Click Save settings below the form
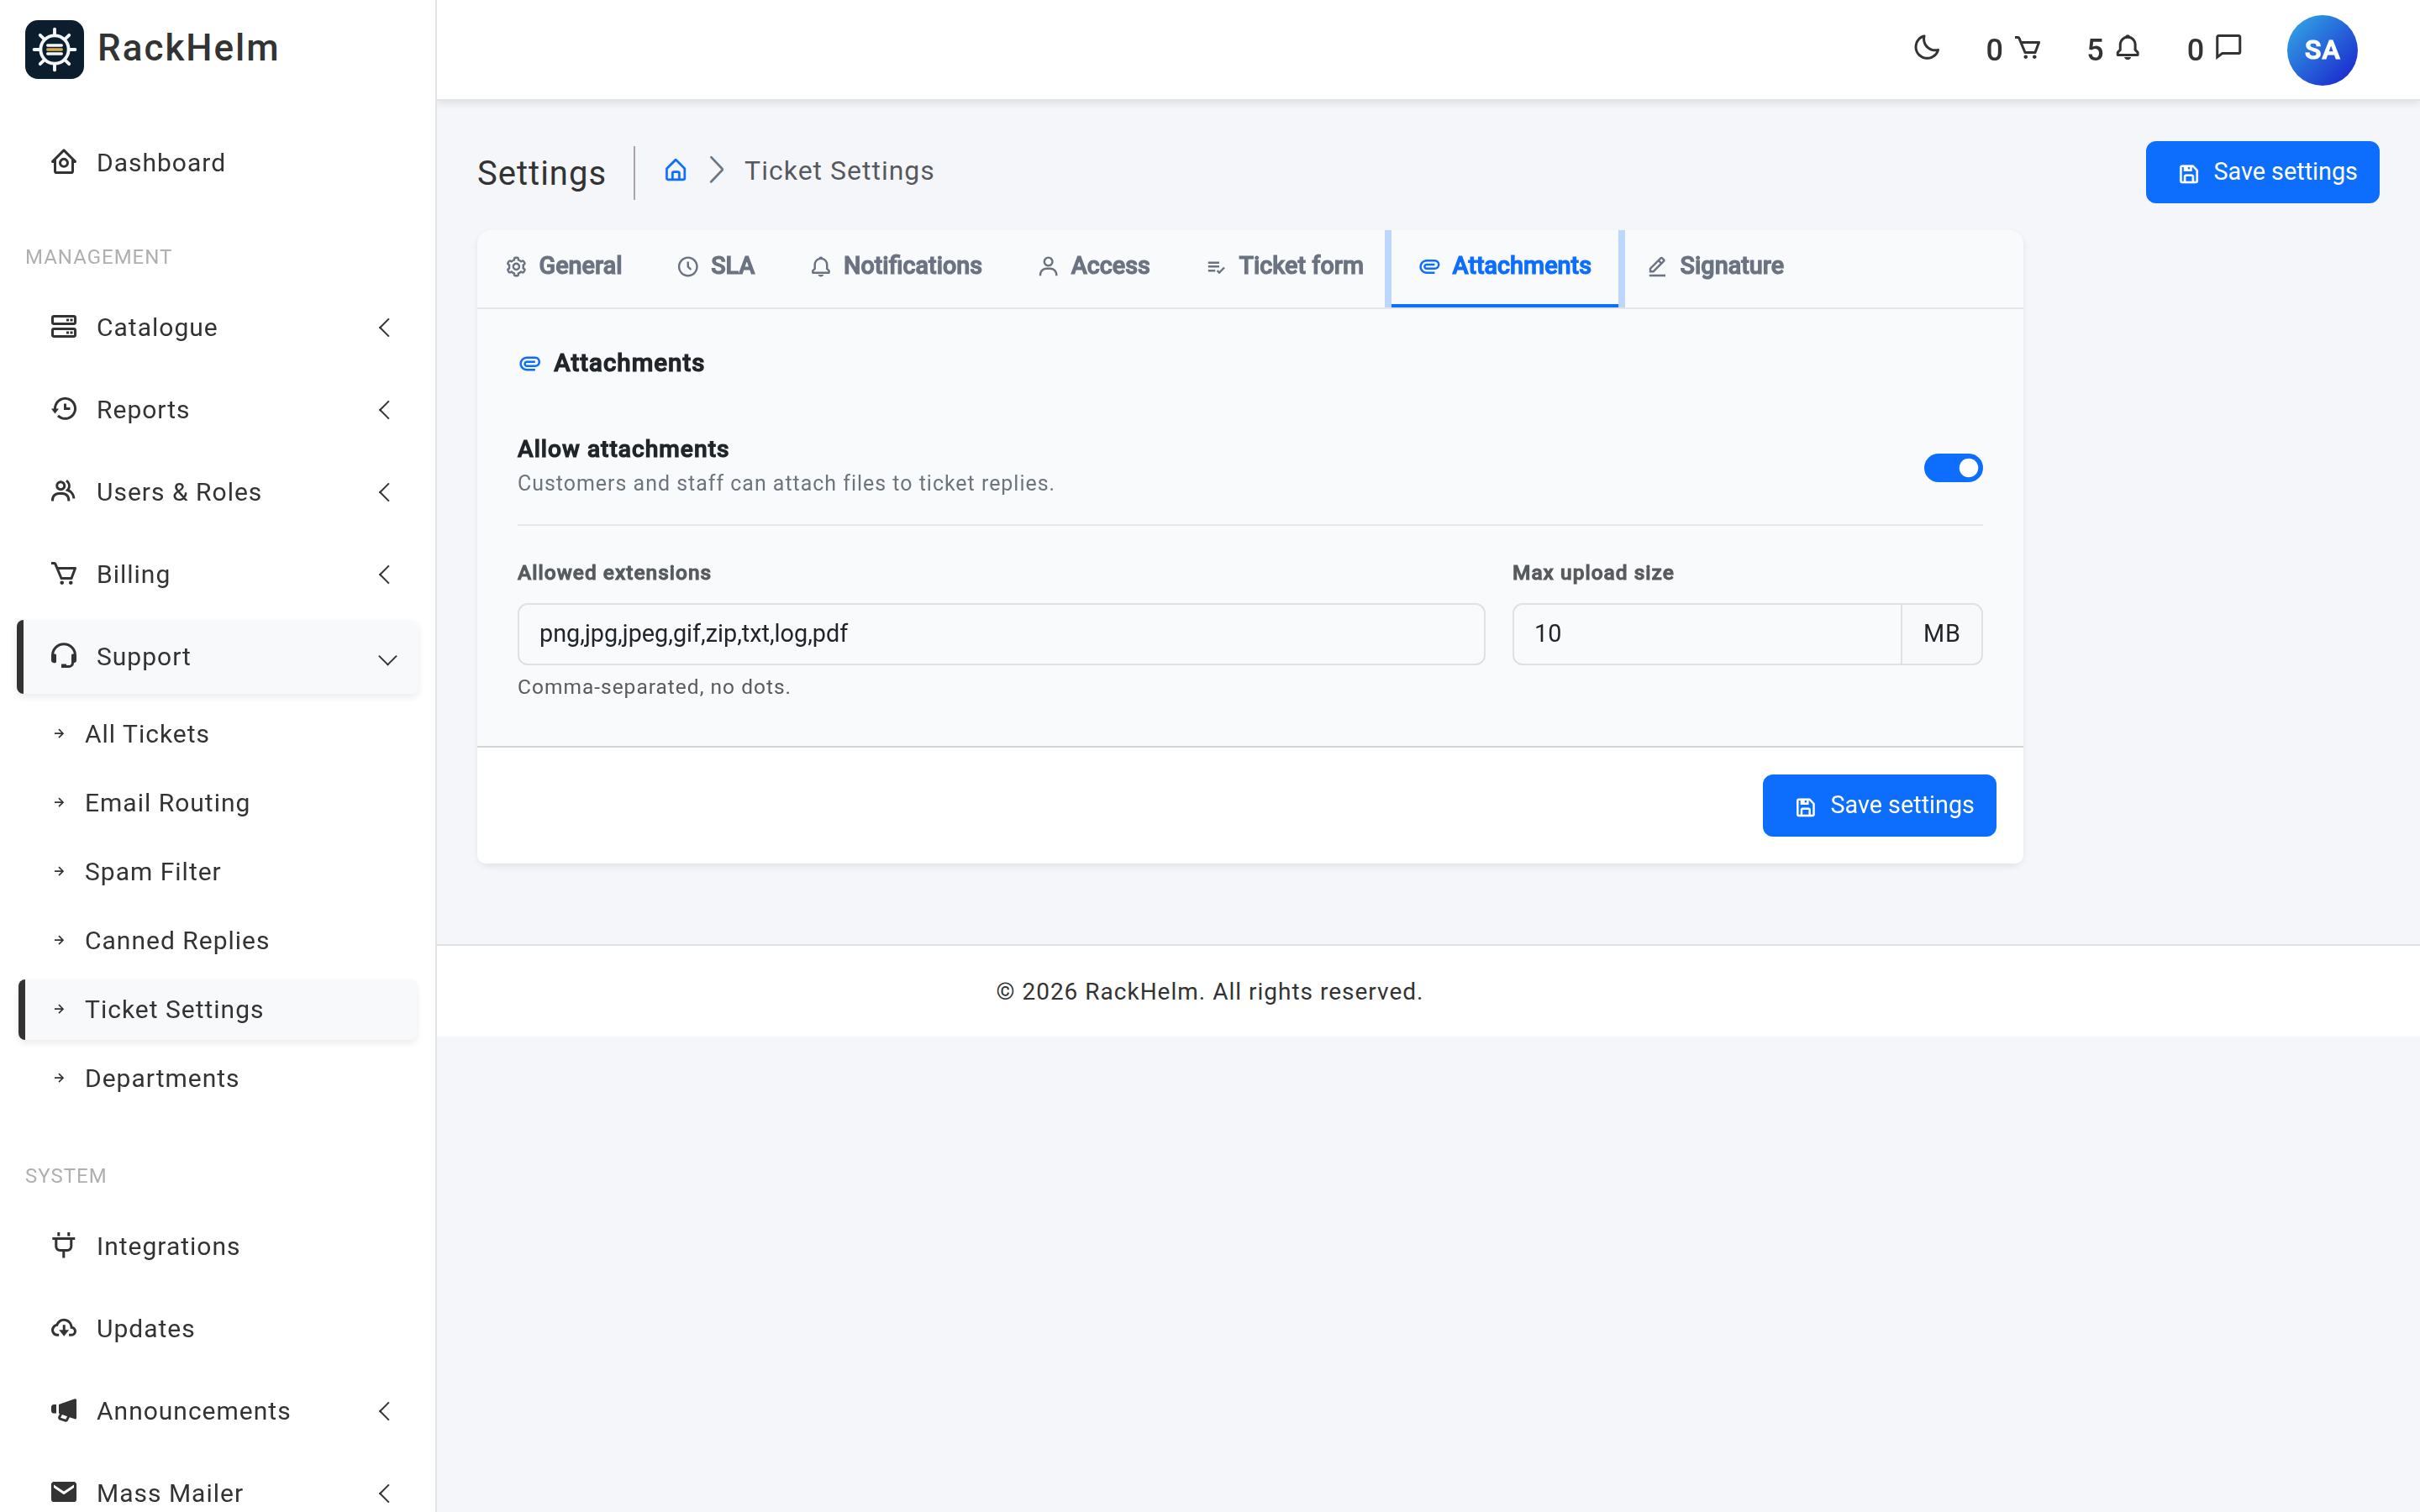Viewport: 2420px width, 1512px height. click(x=1879, y=805)
